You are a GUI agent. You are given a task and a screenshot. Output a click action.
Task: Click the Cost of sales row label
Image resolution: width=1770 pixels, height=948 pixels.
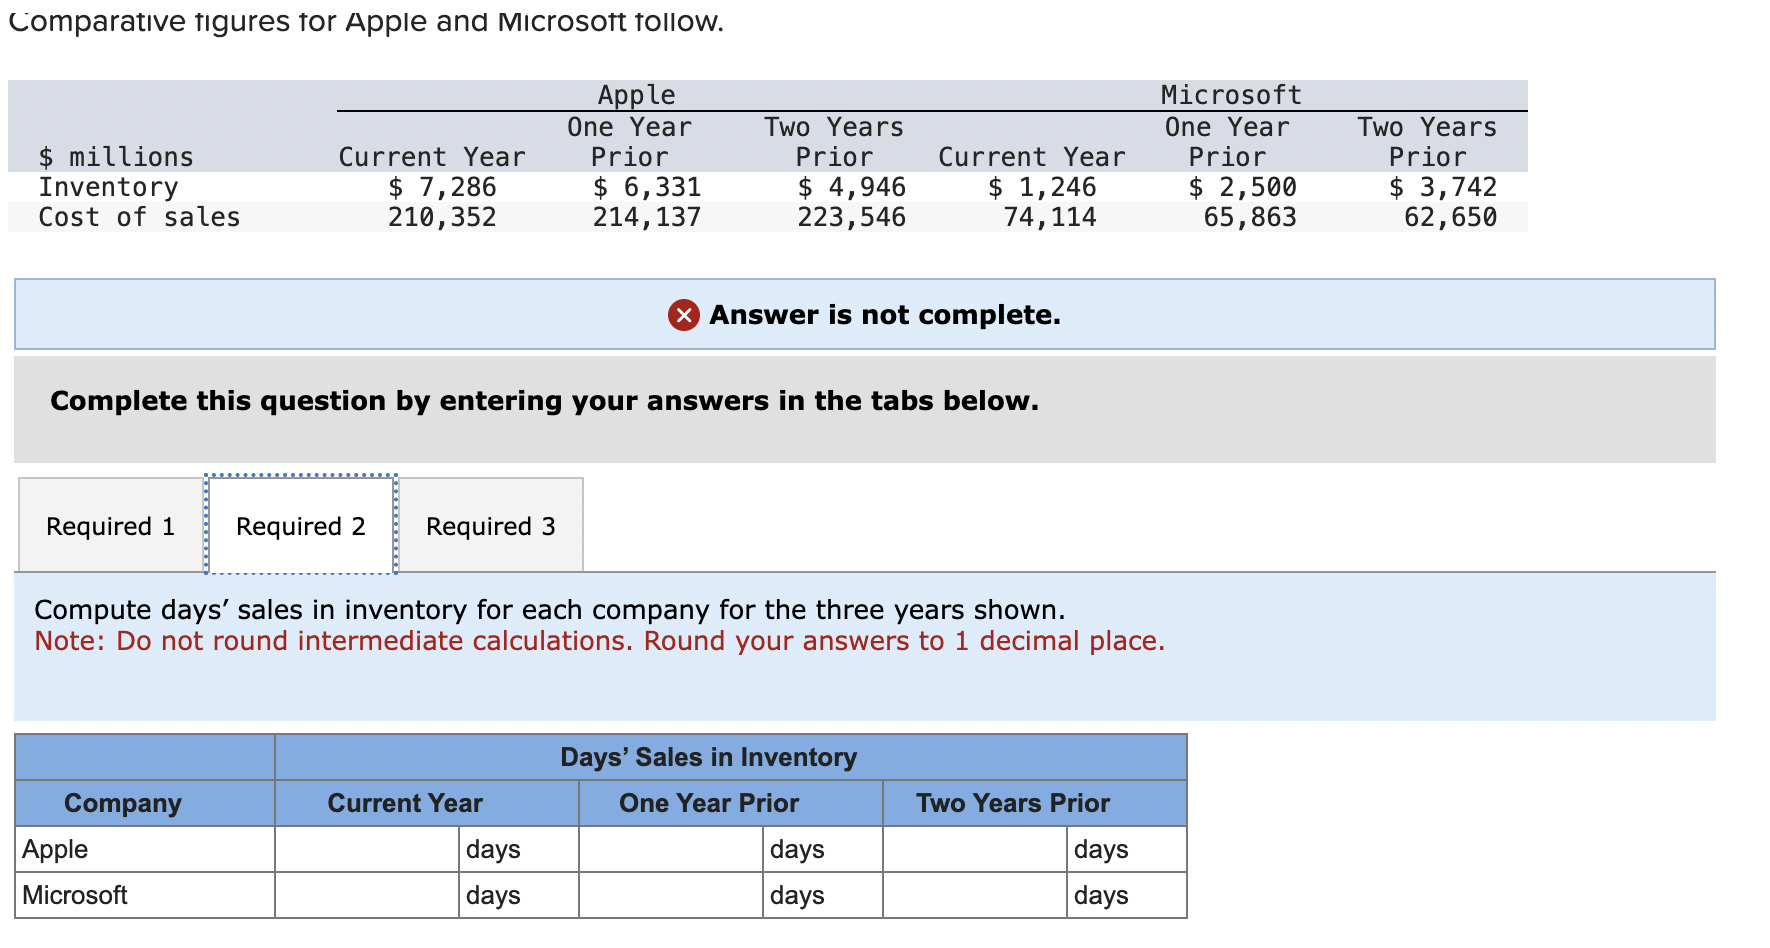139,217
